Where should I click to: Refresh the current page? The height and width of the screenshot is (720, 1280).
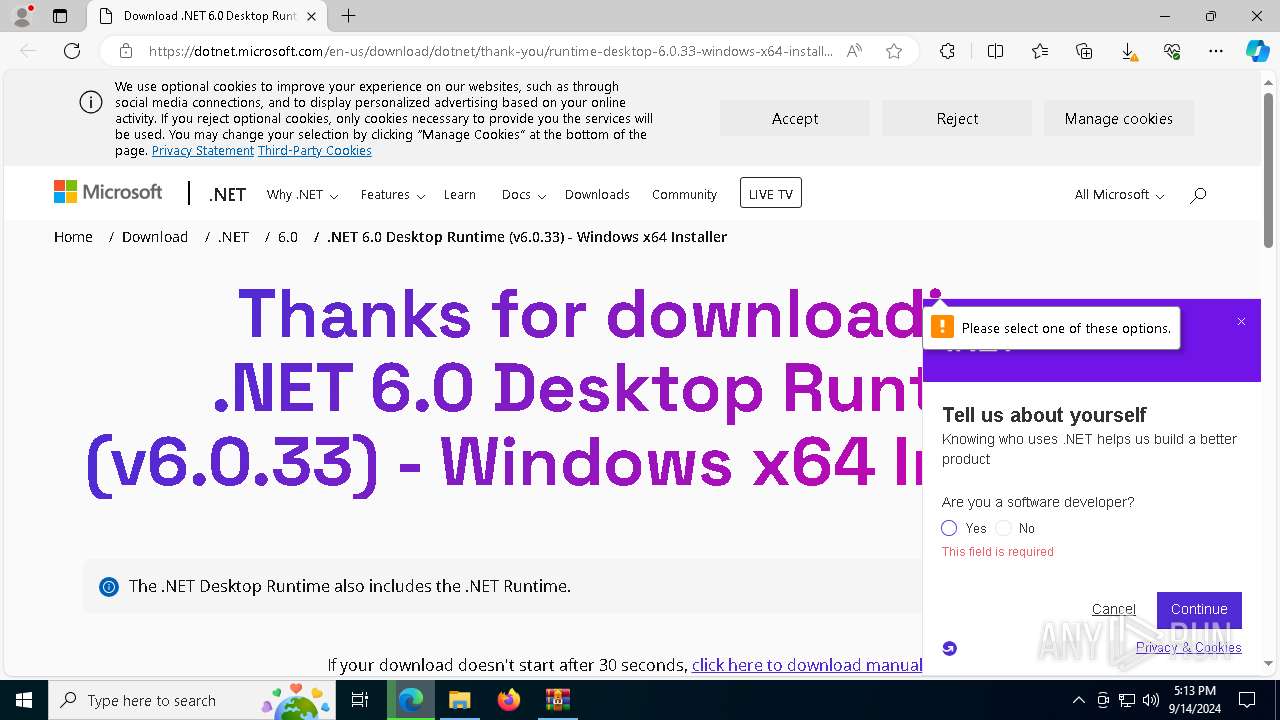pos(72,51)
